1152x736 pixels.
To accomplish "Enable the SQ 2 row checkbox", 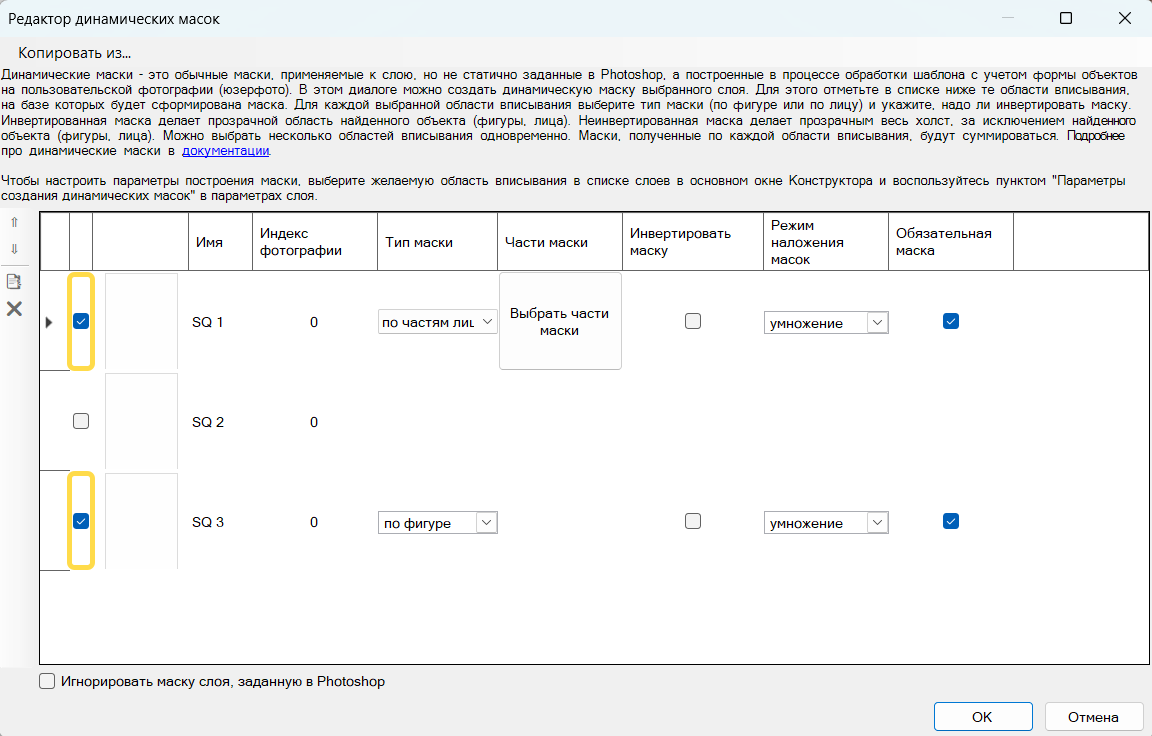I will pyautogui.click(x=81, y=421).
